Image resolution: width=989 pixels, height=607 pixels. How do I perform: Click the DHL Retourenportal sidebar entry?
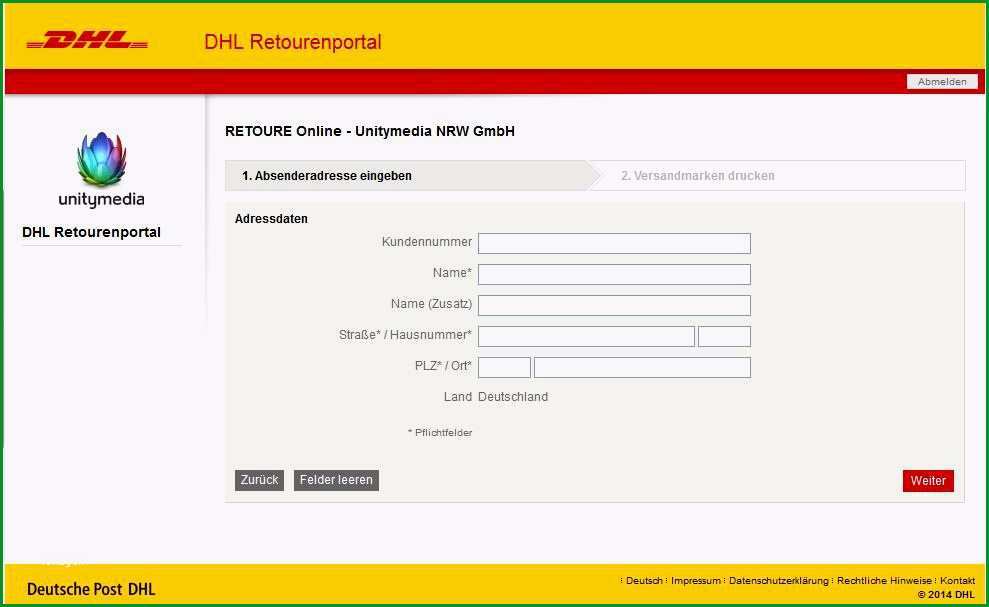point(91,232)
